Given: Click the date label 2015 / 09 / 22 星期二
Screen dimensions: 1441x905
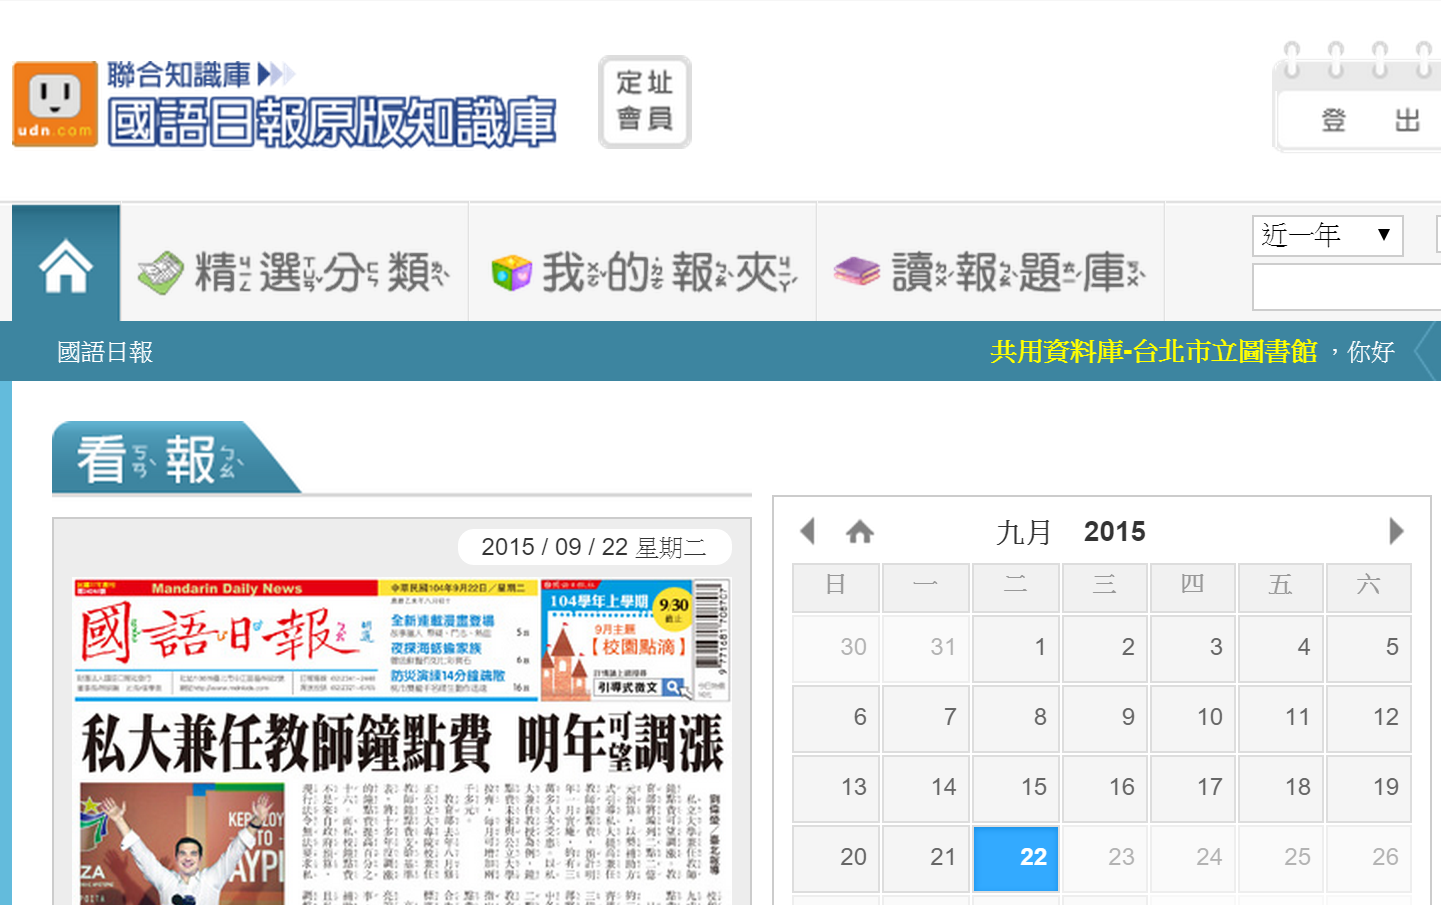Looking at the screenshot, I should pyautogui.click(x=594, y=547).
